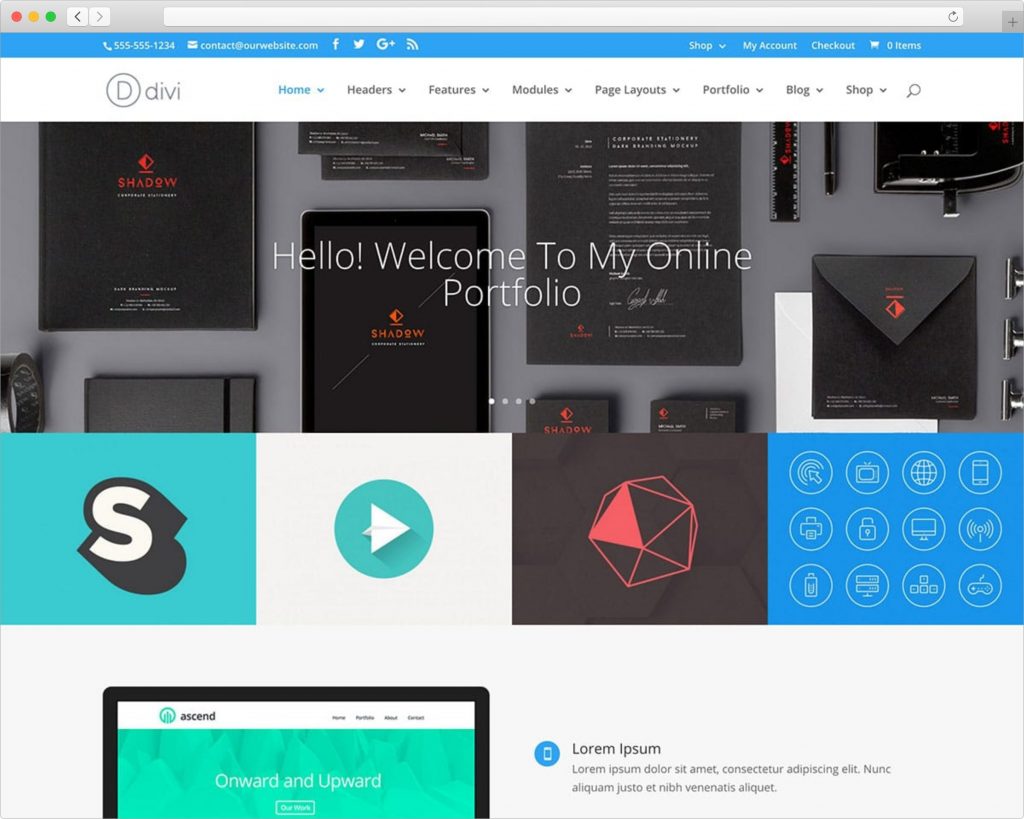
Task: Click the shopping cart icon
Action: 875,45
